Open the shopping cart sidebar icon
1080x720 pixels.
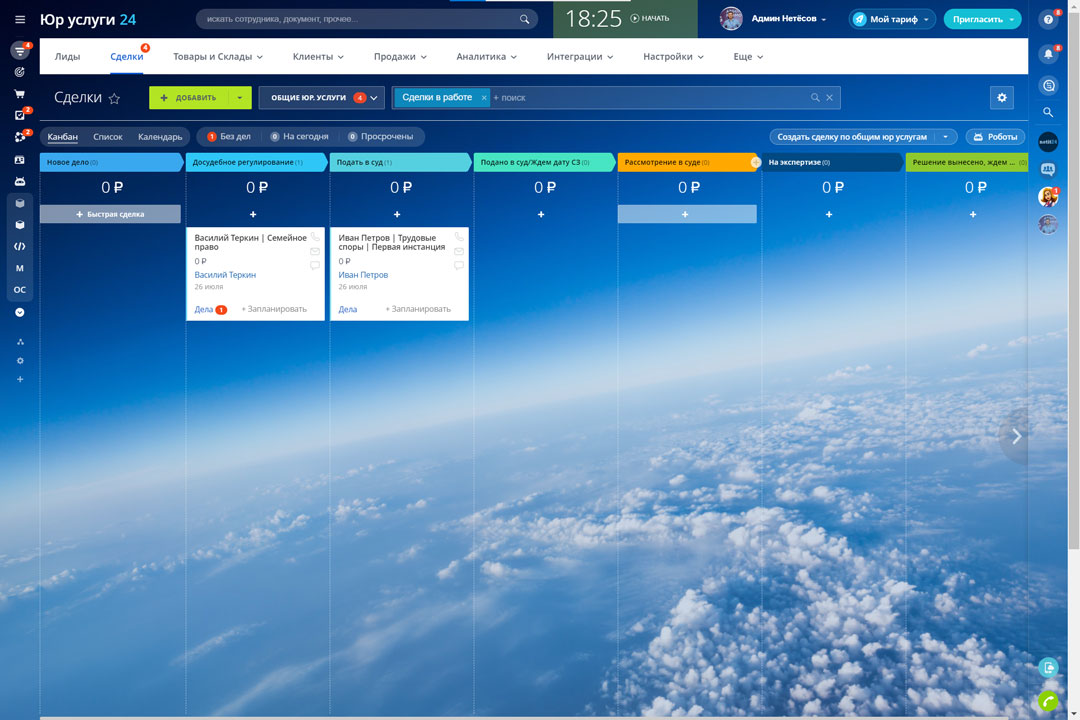(19, 93)
